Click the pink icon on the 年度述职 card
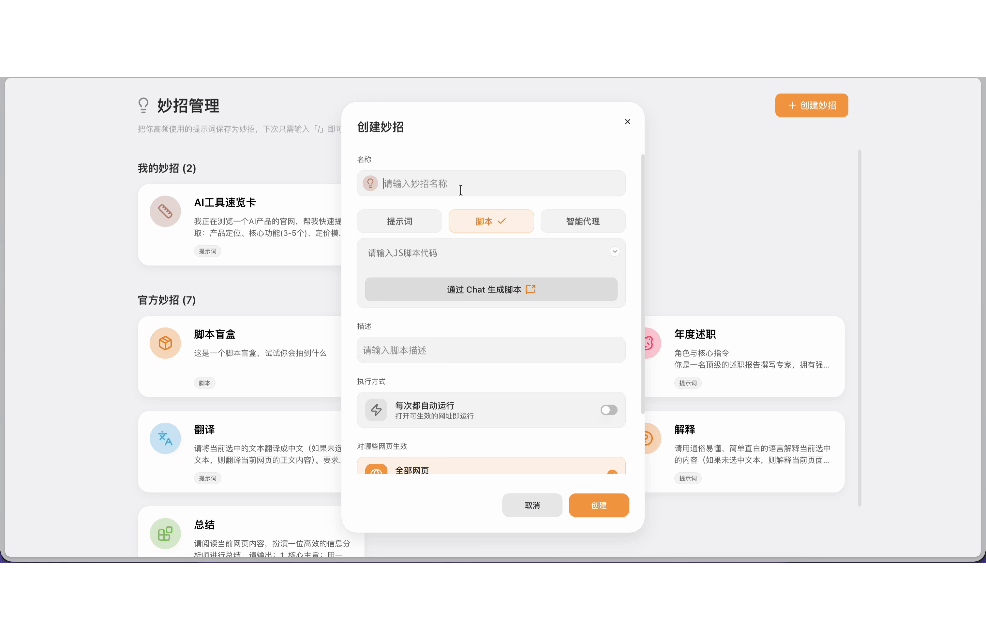Screen dimensions: 986x640 pos(651,343)
